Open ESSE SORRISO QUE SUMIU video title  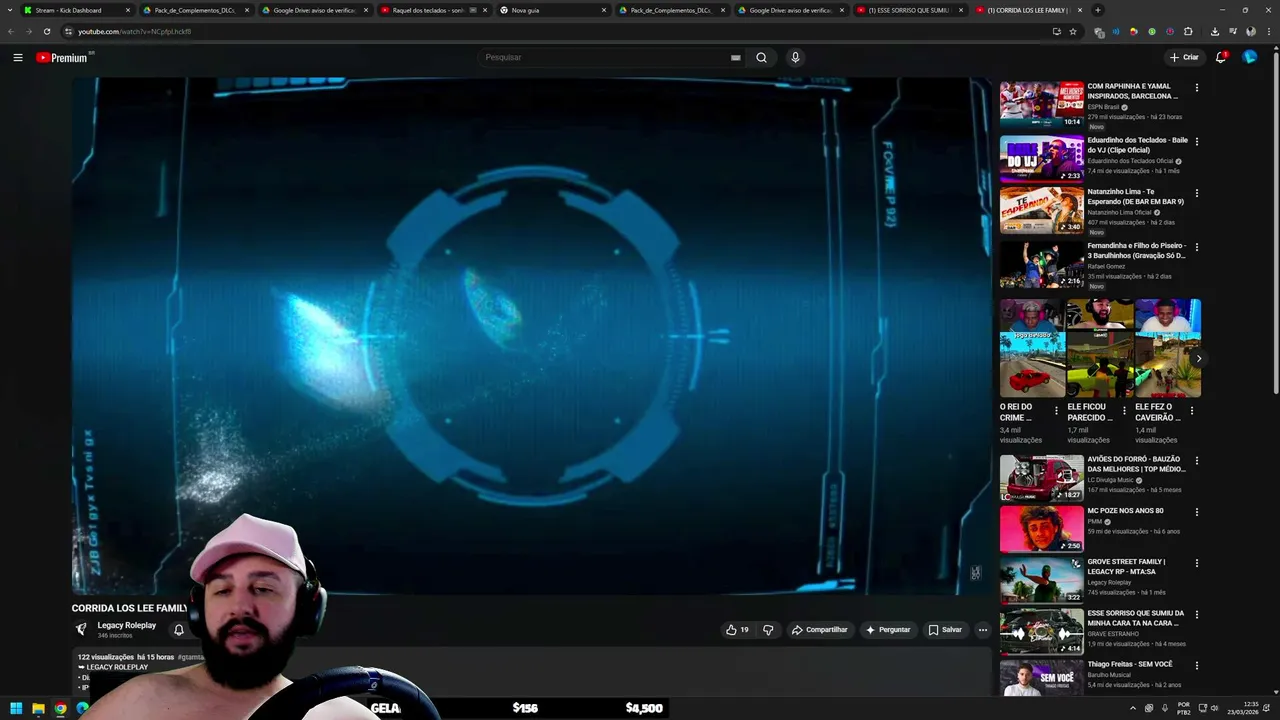1136,618
